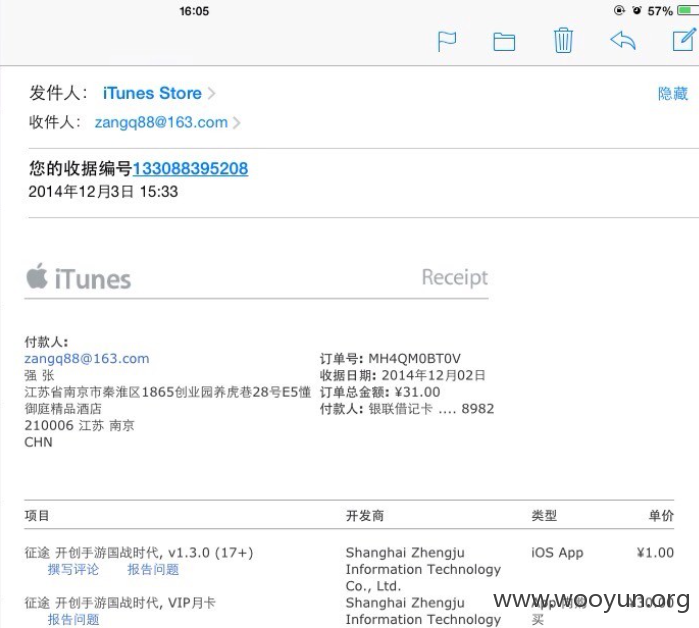The image size is (699, 628).
Task: Delete the email with the trash icon
Action: point(563,40)
